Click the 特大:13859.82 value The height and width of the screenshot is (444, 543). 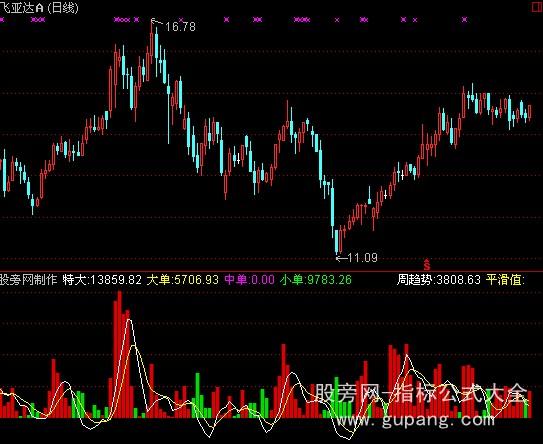(103, 279)
